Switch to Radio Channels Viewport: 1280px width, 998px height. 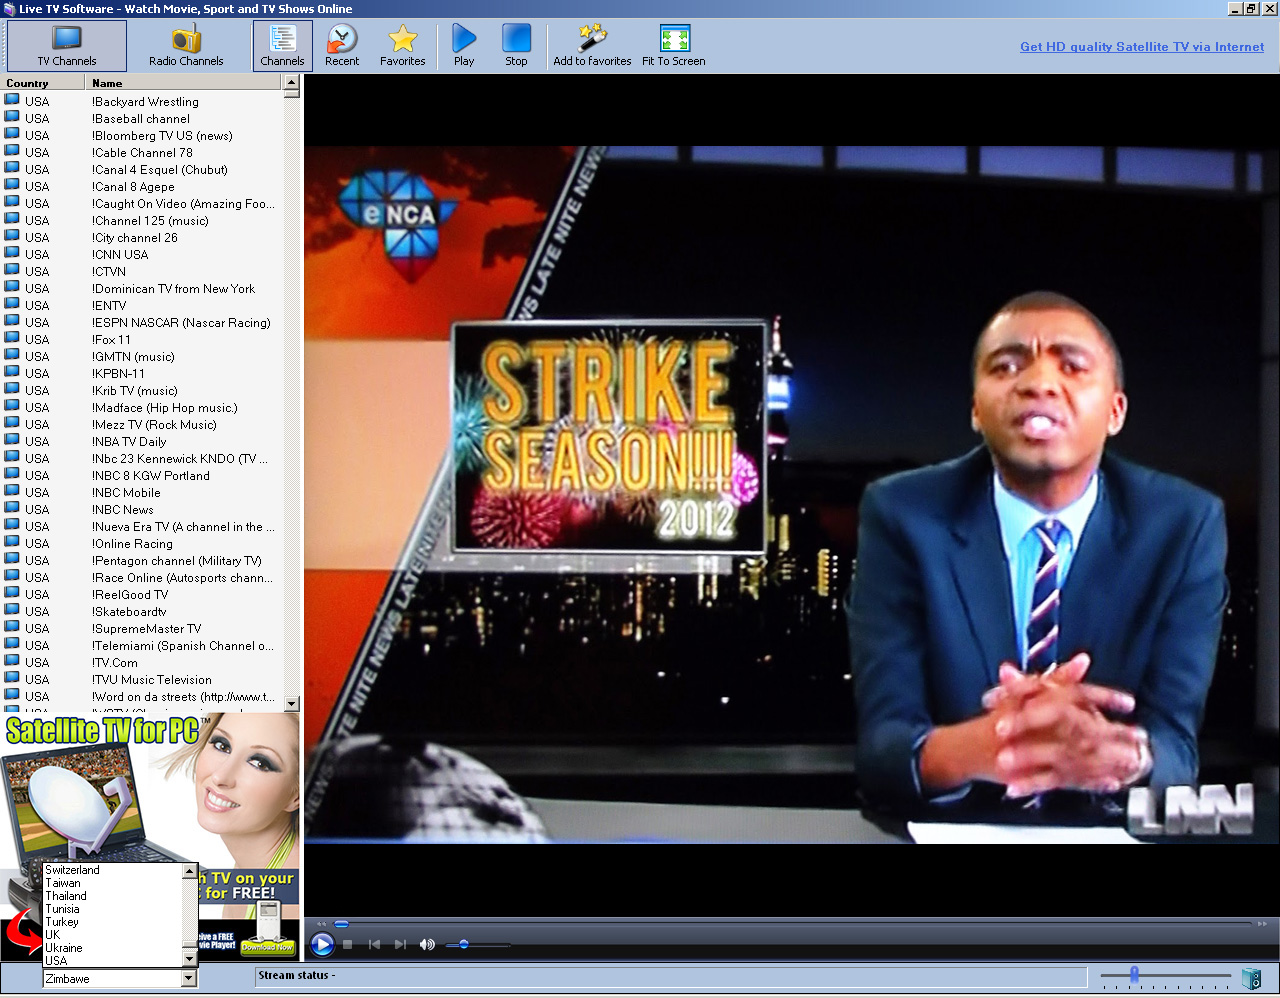[186, 46]
